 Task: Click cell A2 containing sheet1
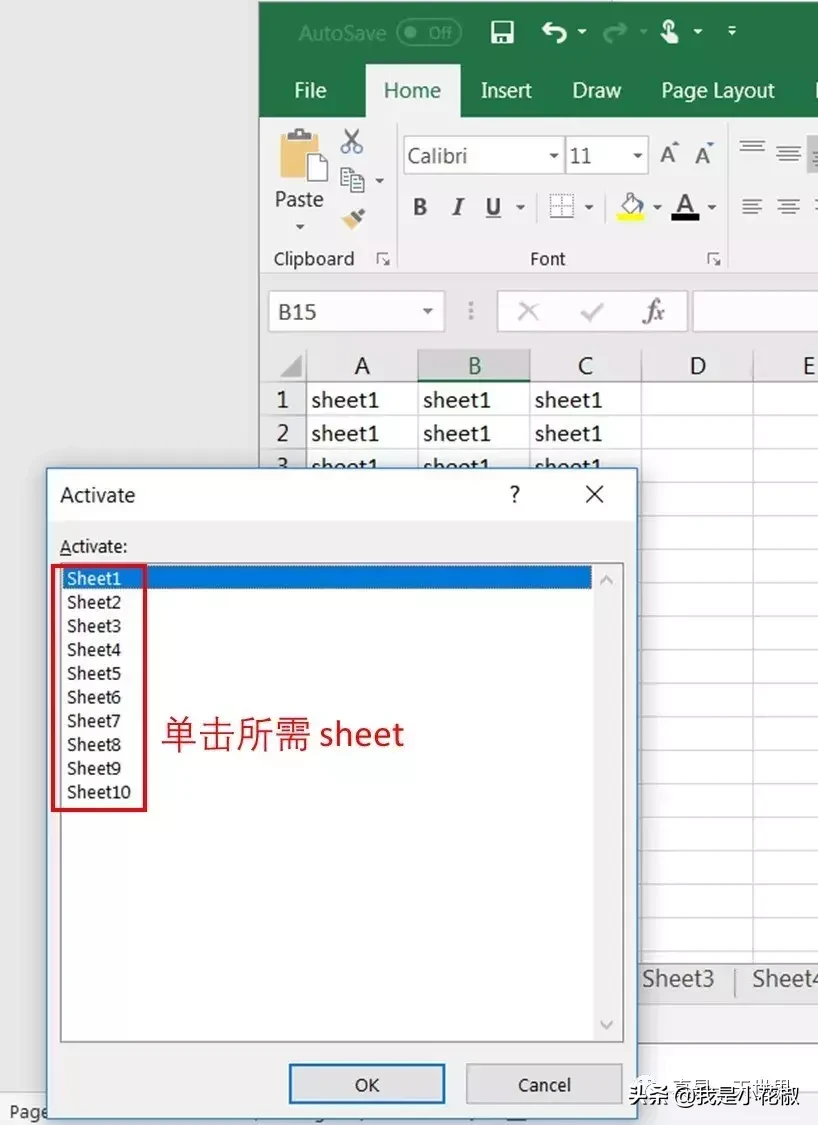click(362, 433)
